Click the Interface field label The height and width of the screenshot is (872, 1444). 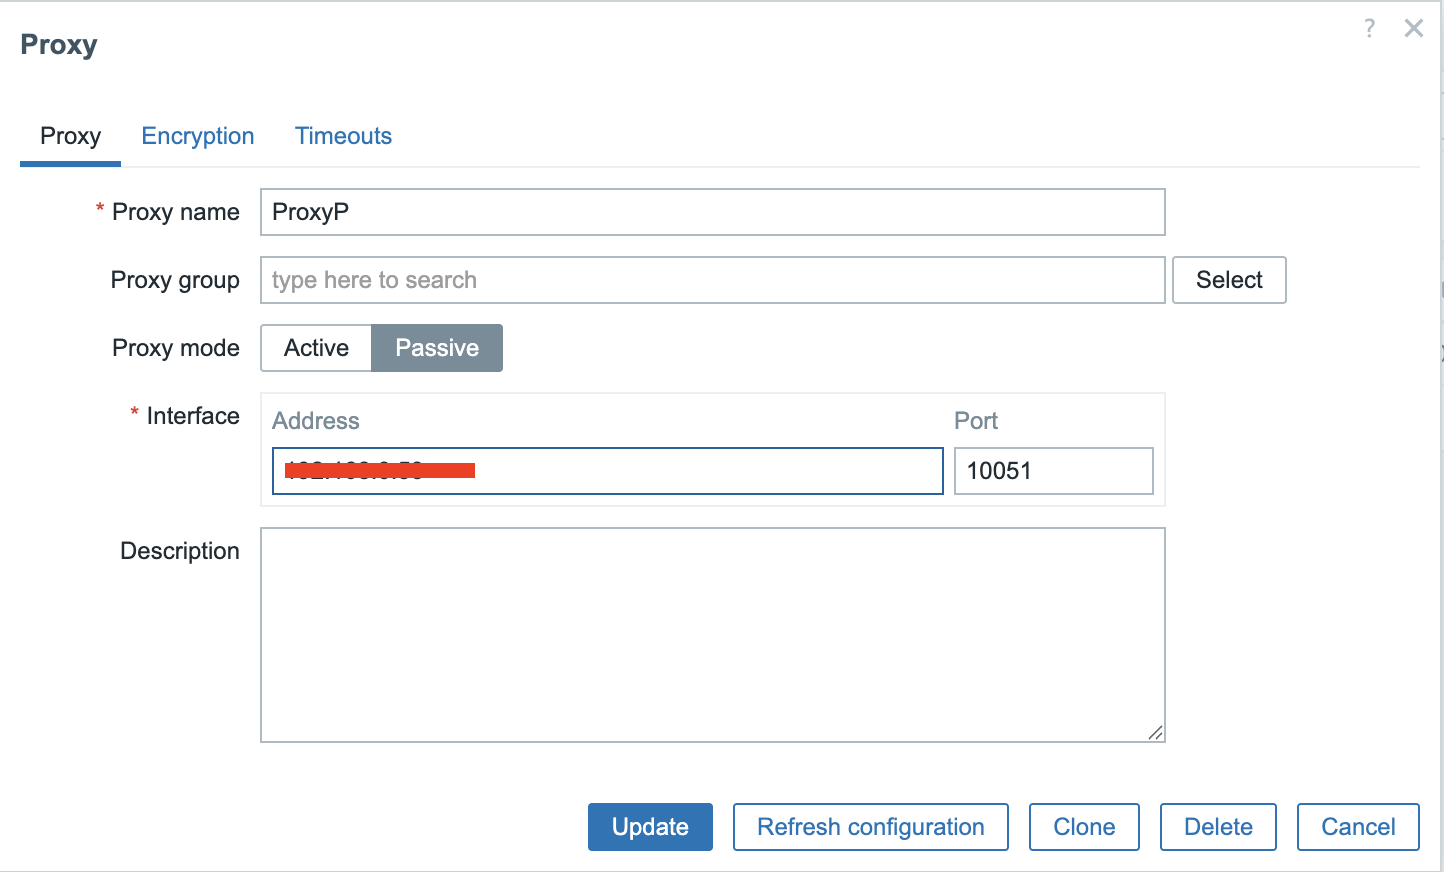193,416
